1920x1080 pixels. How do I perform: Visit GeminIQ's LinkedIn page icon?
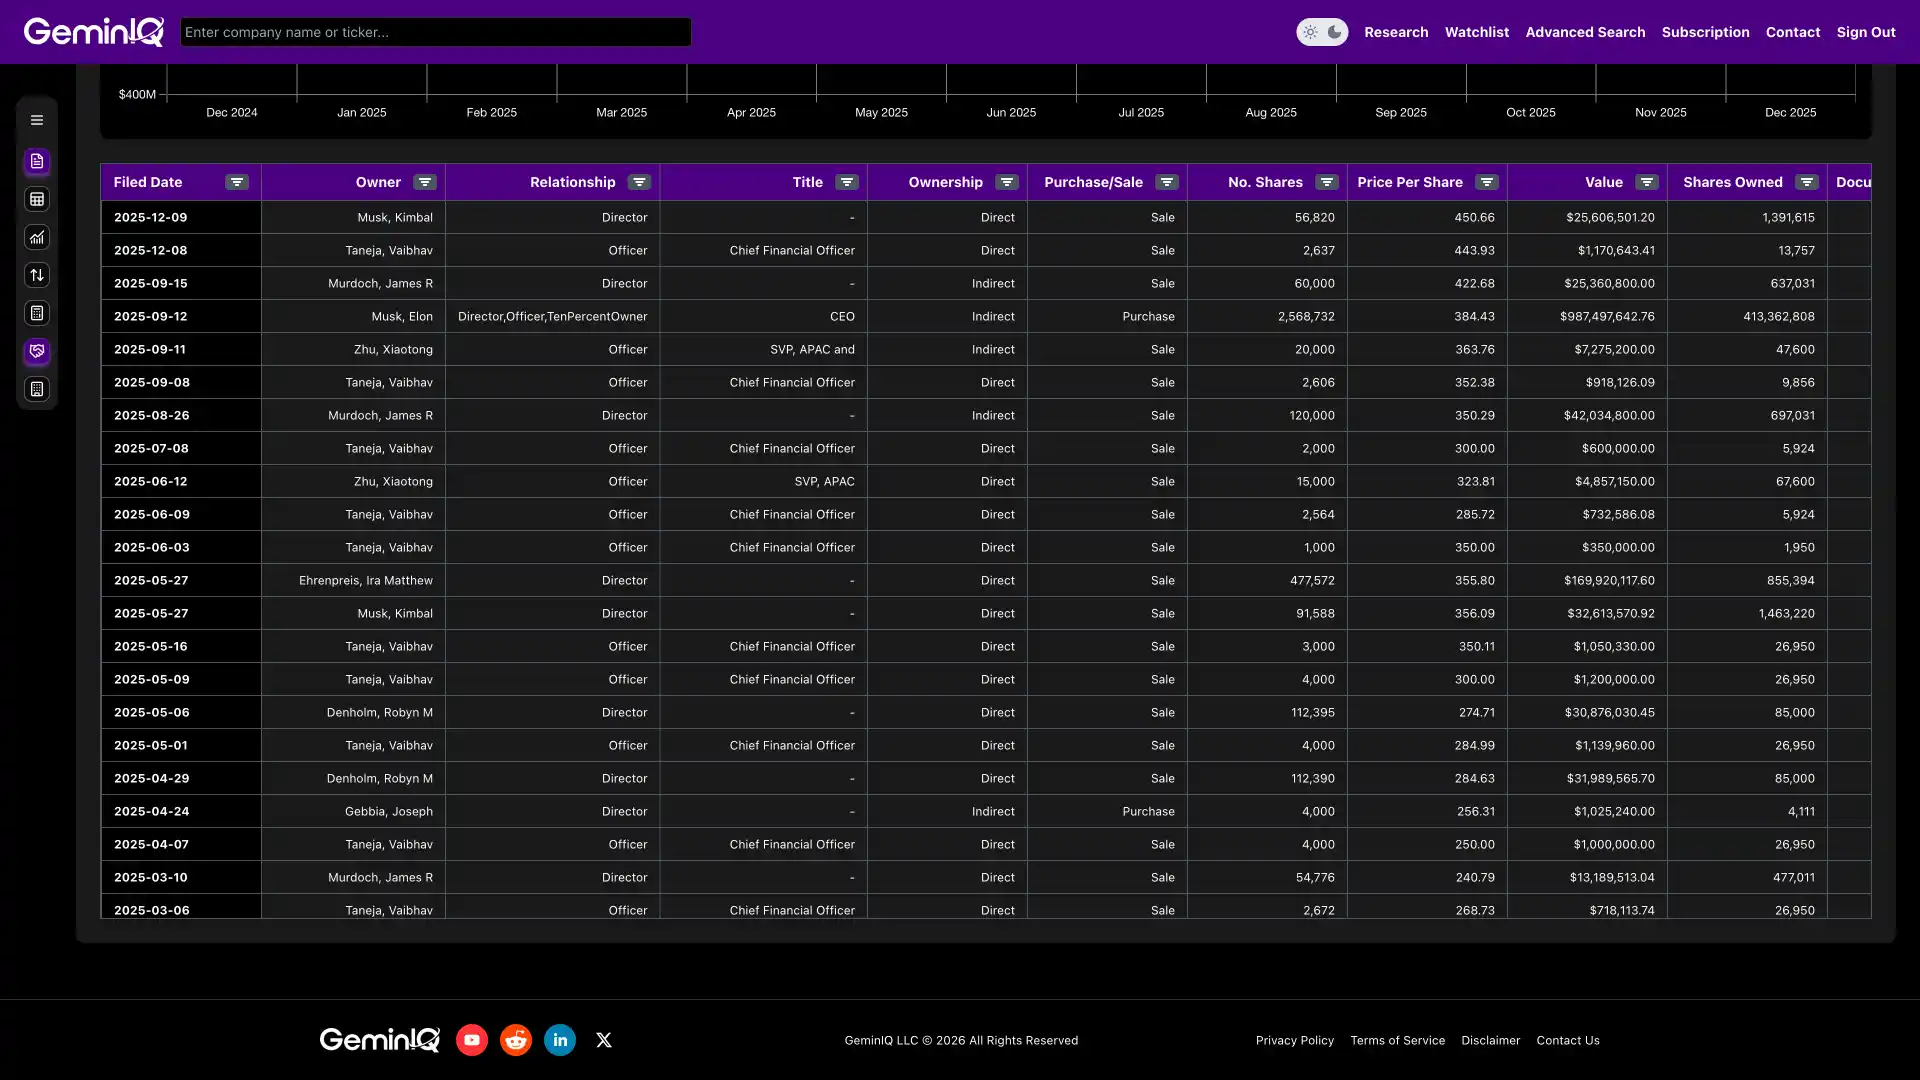pos(559,1039)
